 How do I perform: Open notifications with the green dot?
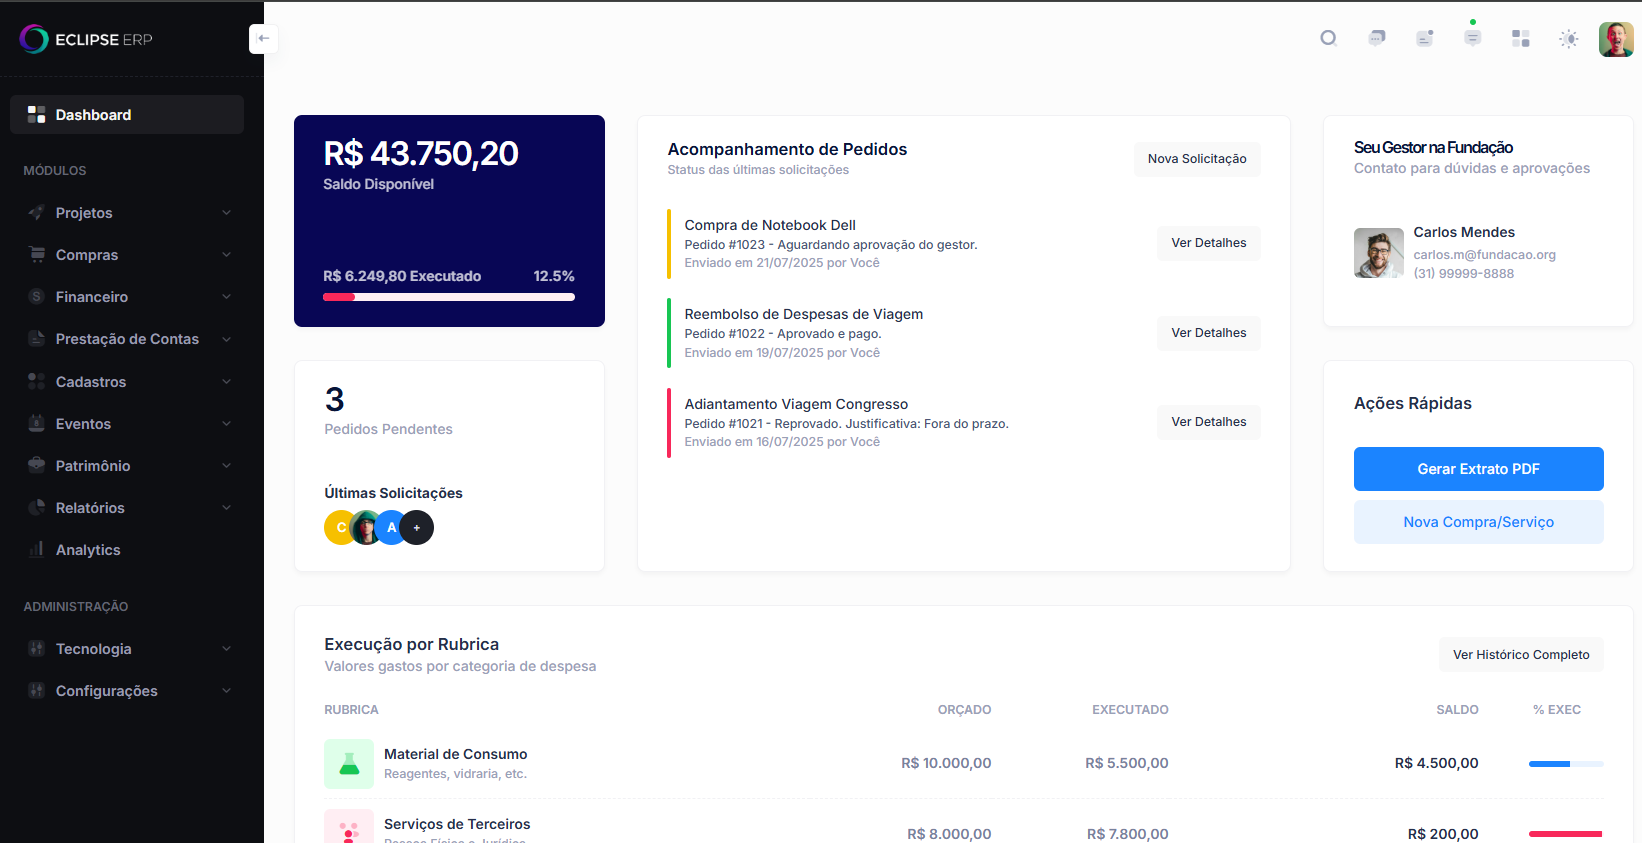pyautogui.click(x=1473, y=38)
